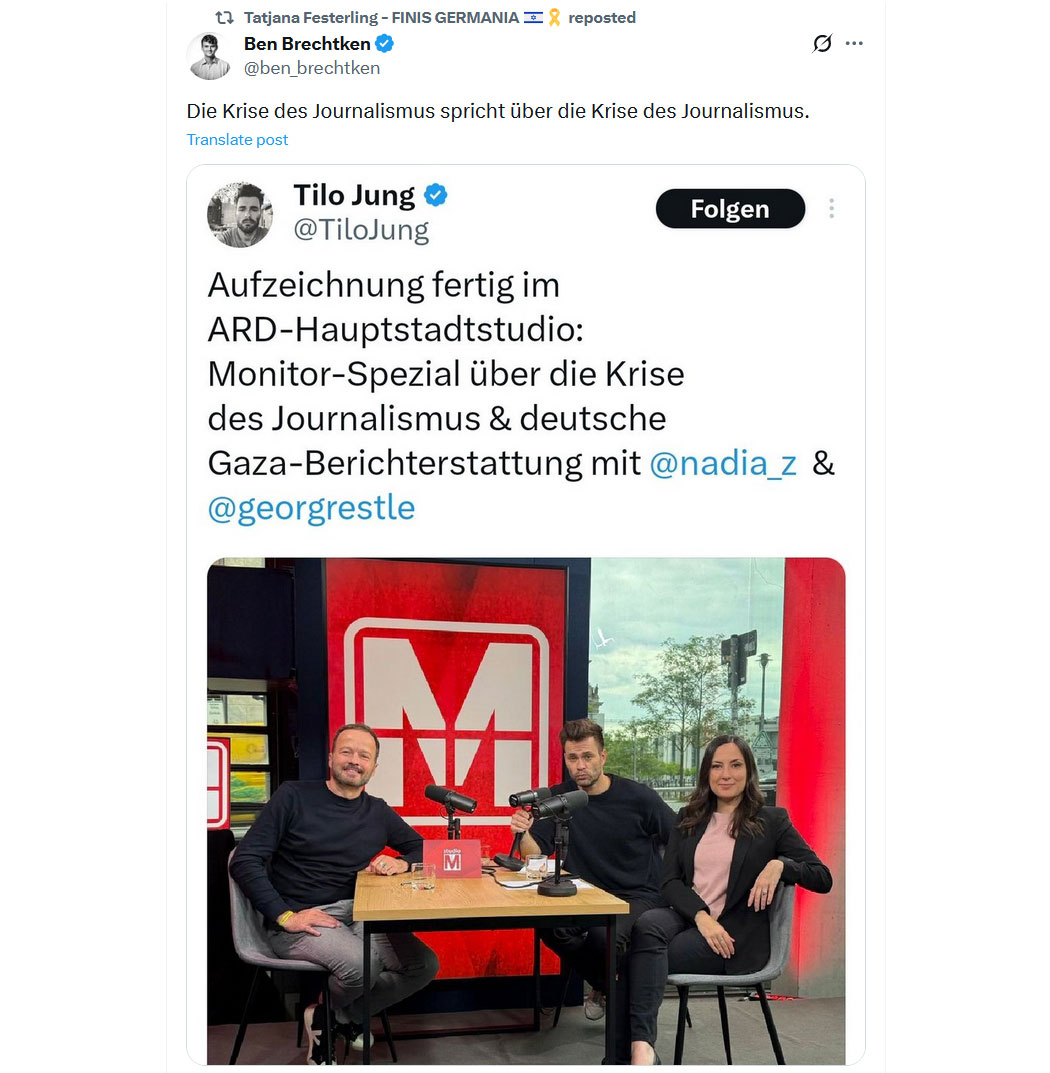Click the repost arrows icon at top
The height and width of the screenshot is (1073, 1050).
click(x=225, y=18)
